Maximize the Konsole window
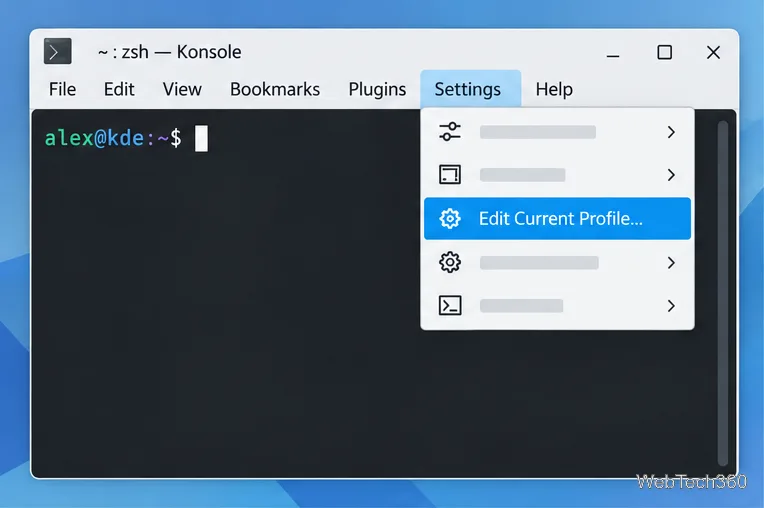764x508 pixels. point(665,52)
